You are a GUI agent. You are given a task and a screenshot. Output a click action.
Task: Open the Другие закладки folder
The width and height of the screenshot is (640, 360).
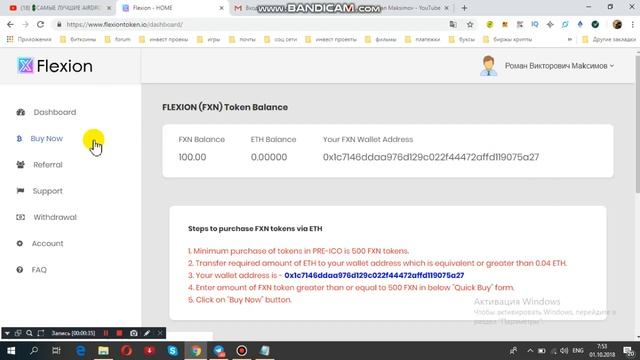[609, 40]
